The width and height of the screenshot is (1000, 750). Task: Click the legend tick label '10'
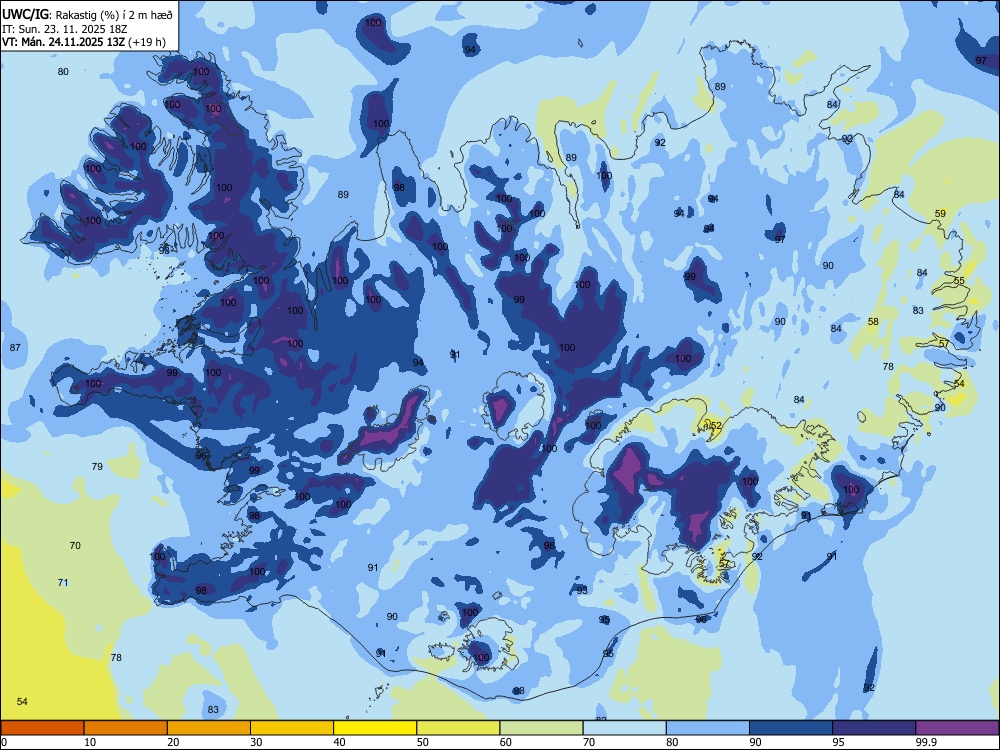coord(90,742)
